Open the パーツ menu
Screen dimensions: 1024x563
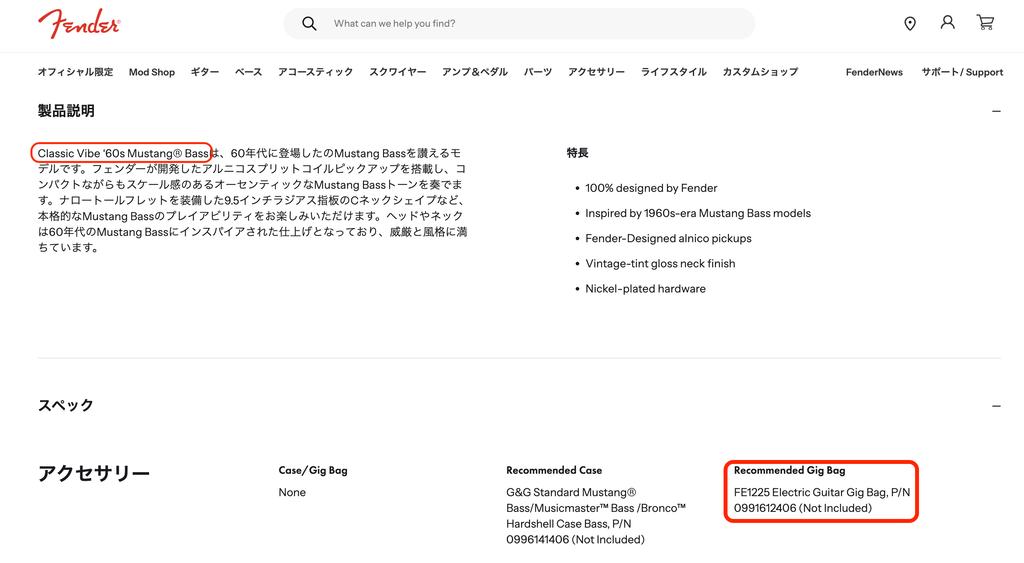point(537,72)
